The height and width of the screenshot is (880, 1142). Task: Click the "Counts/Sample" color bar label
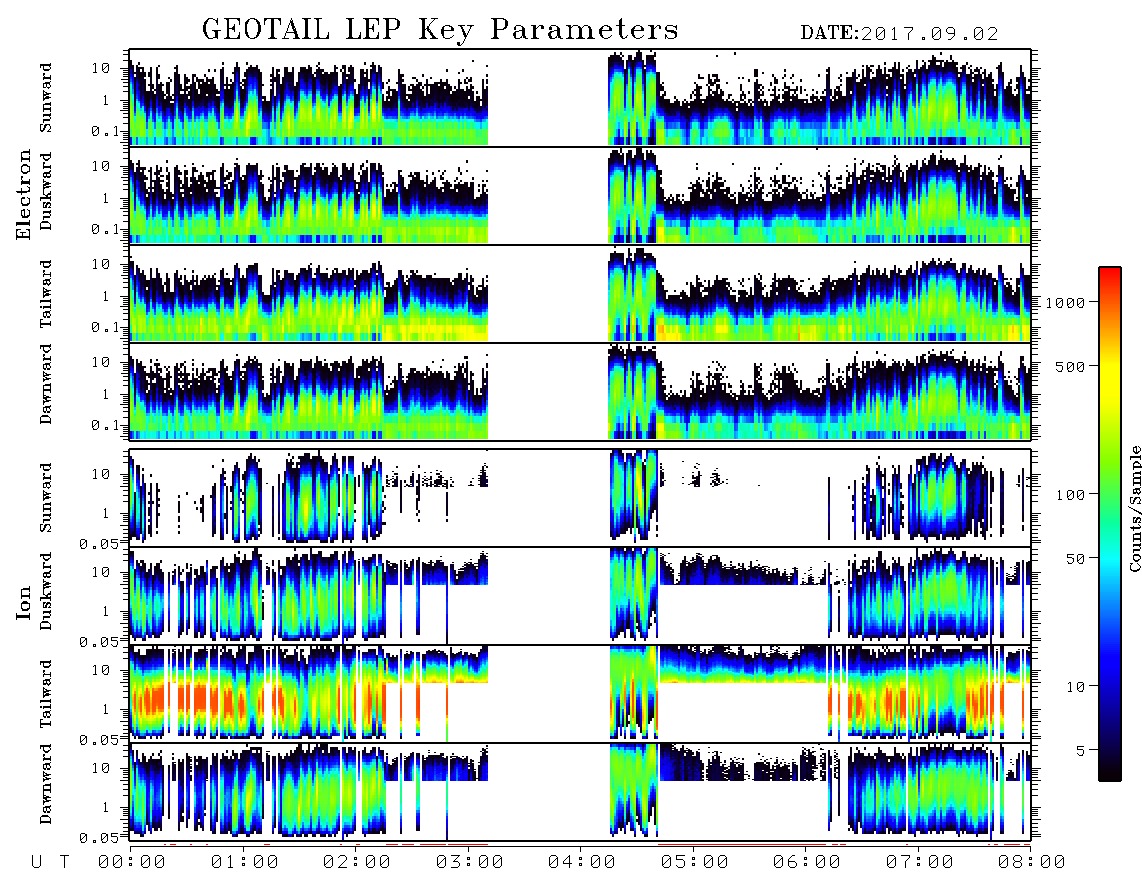tap(1134, 508)
